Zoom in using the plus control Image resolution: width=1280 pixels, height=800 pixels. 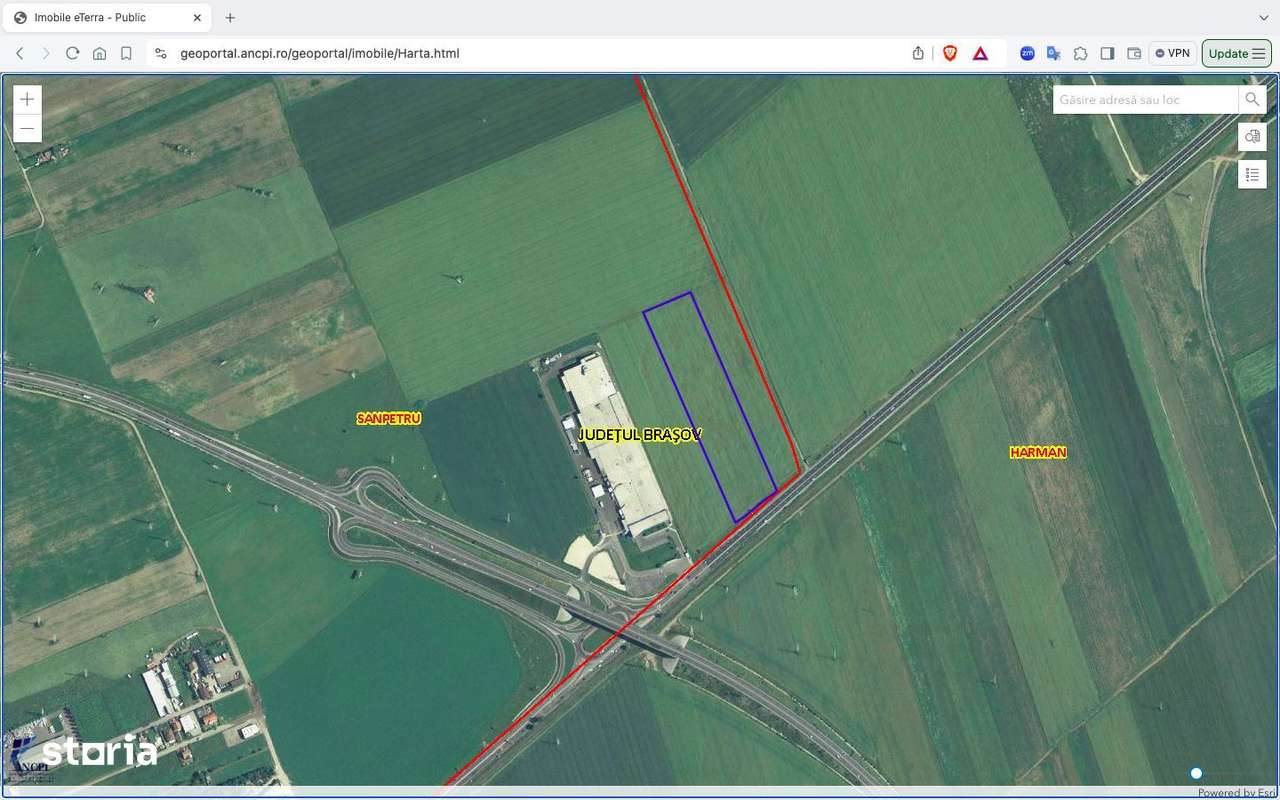[x=26, y=98]
